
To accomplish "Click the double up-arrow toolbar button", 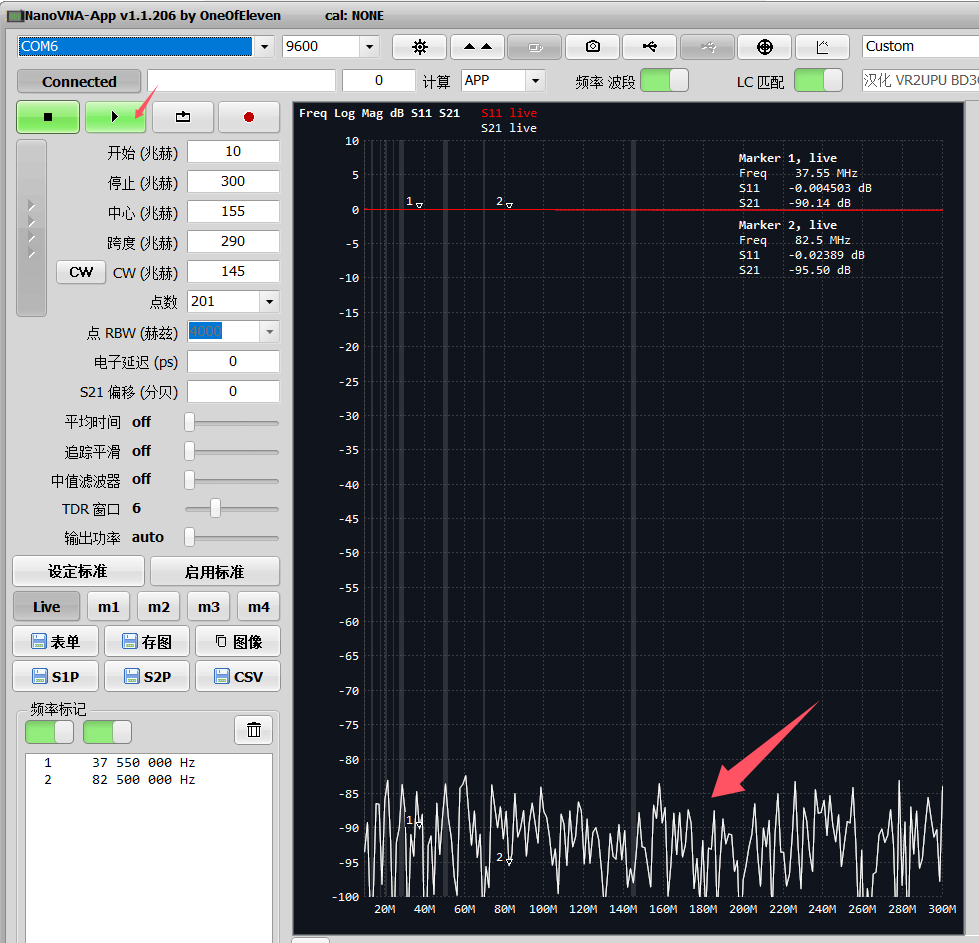I will [x=478, y=47].
